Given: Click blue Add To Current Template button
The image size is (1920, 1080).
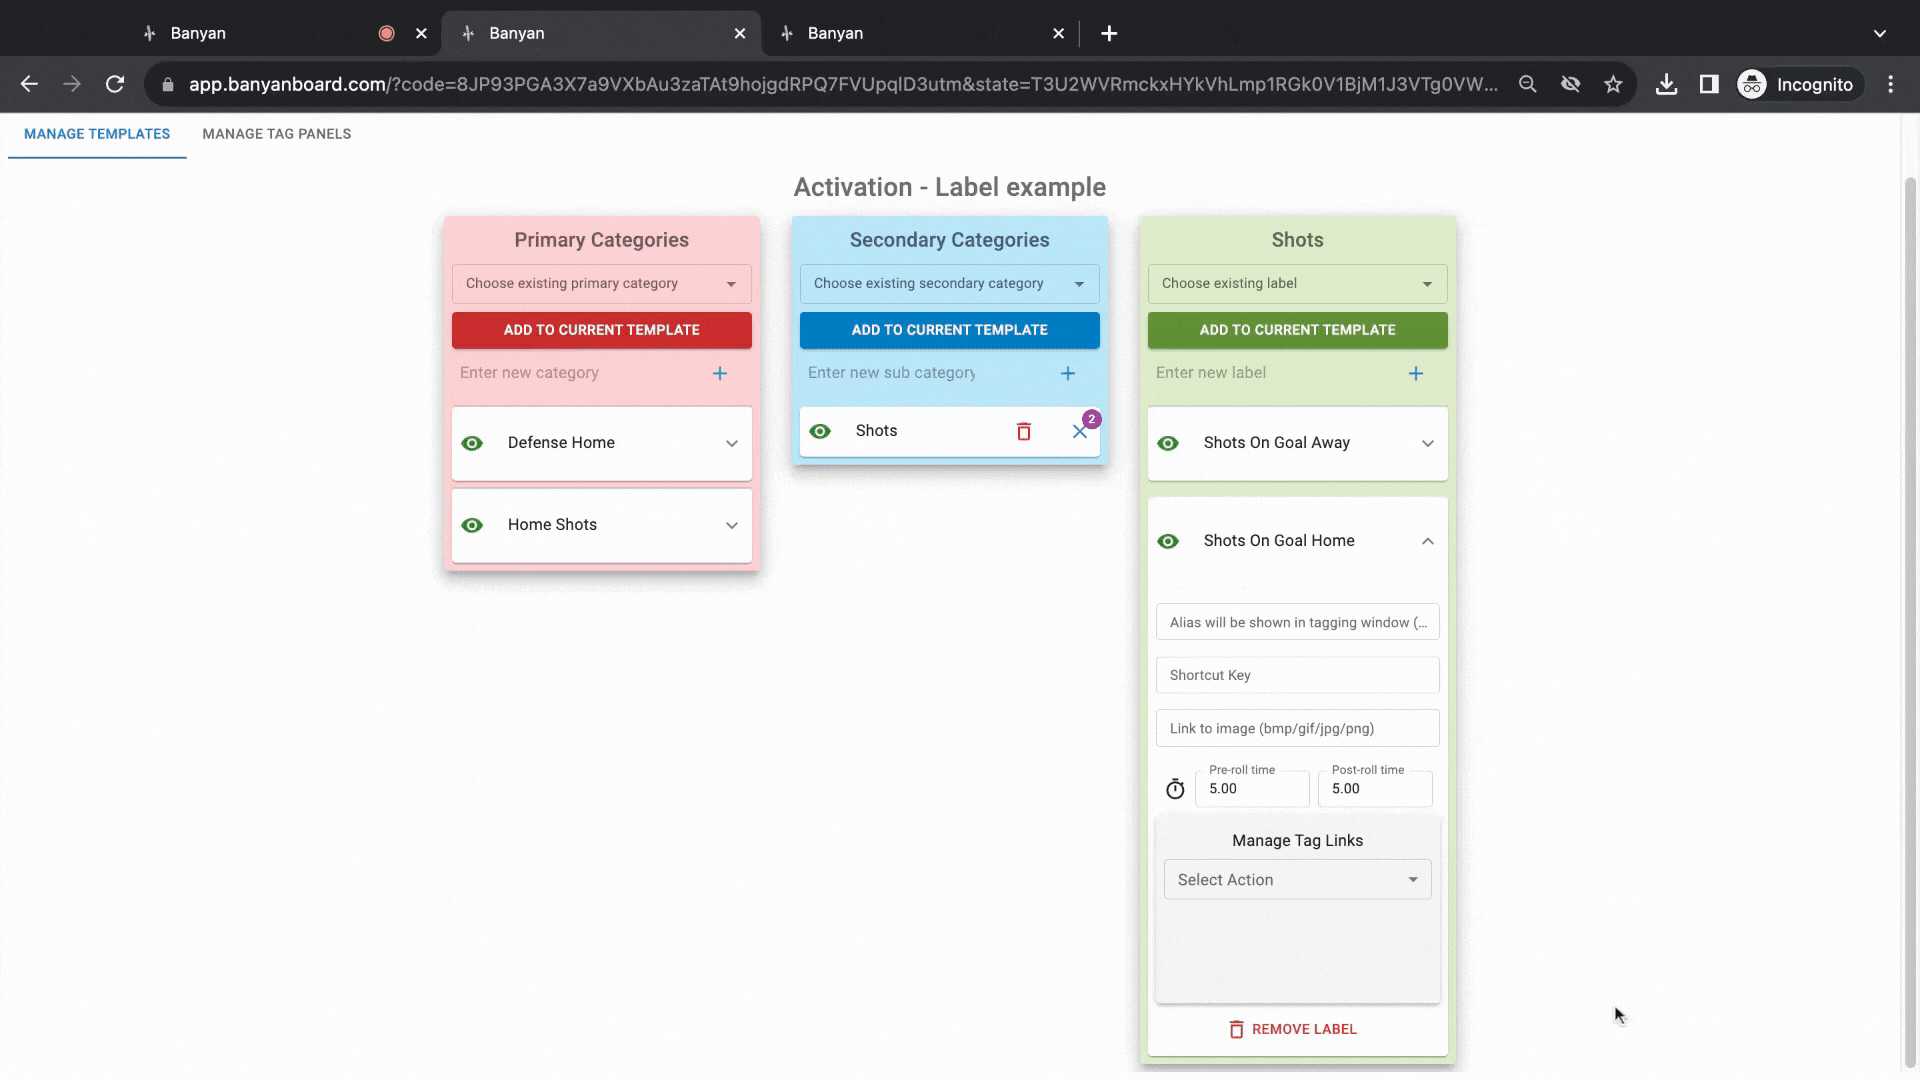Looking at the screenshot, I should [x=950, y=330].
